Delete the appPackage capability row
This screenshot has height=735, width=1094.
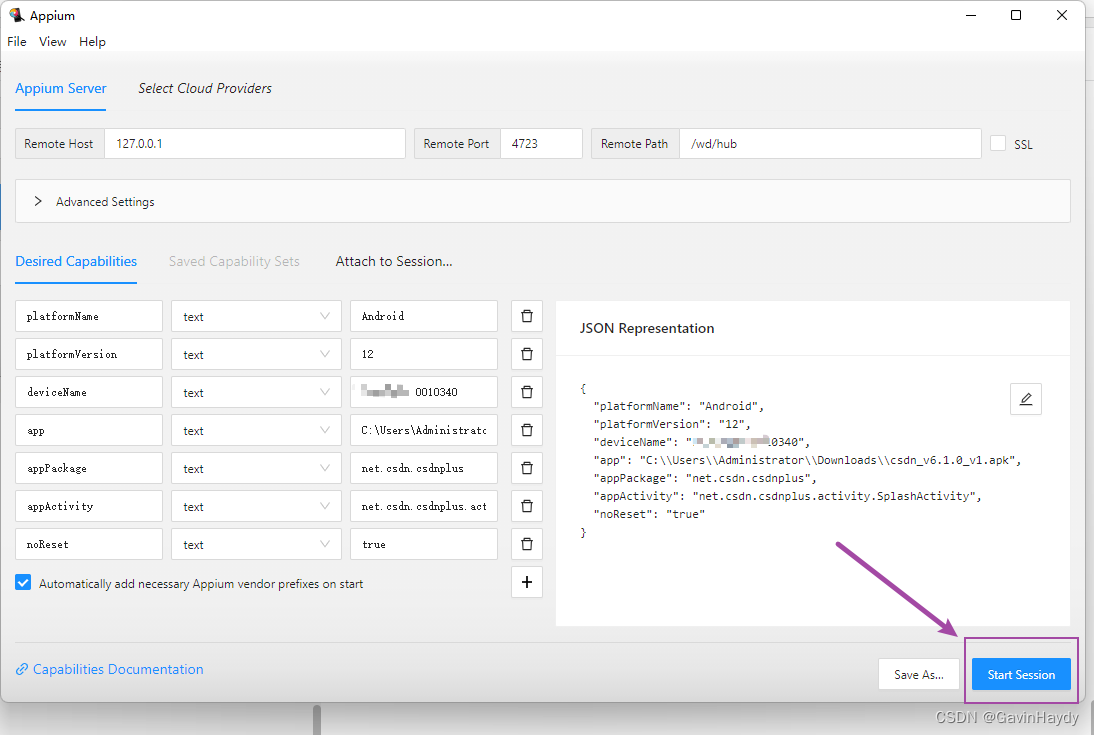527,468
